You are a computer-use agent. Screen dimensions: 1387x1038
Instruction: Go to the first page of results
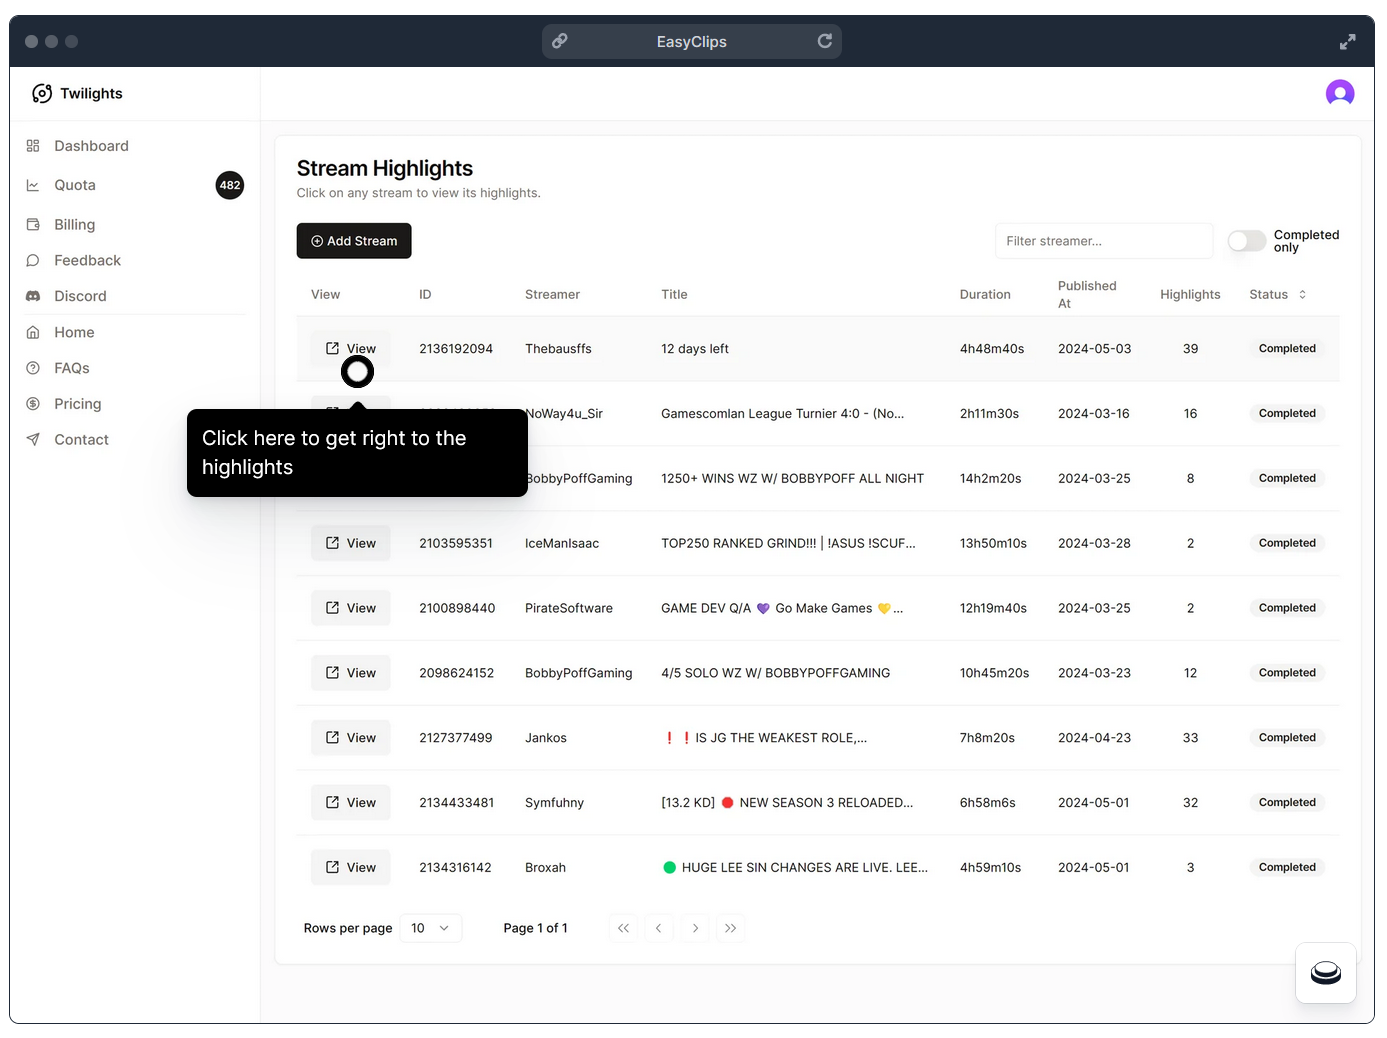click(623, 928)
